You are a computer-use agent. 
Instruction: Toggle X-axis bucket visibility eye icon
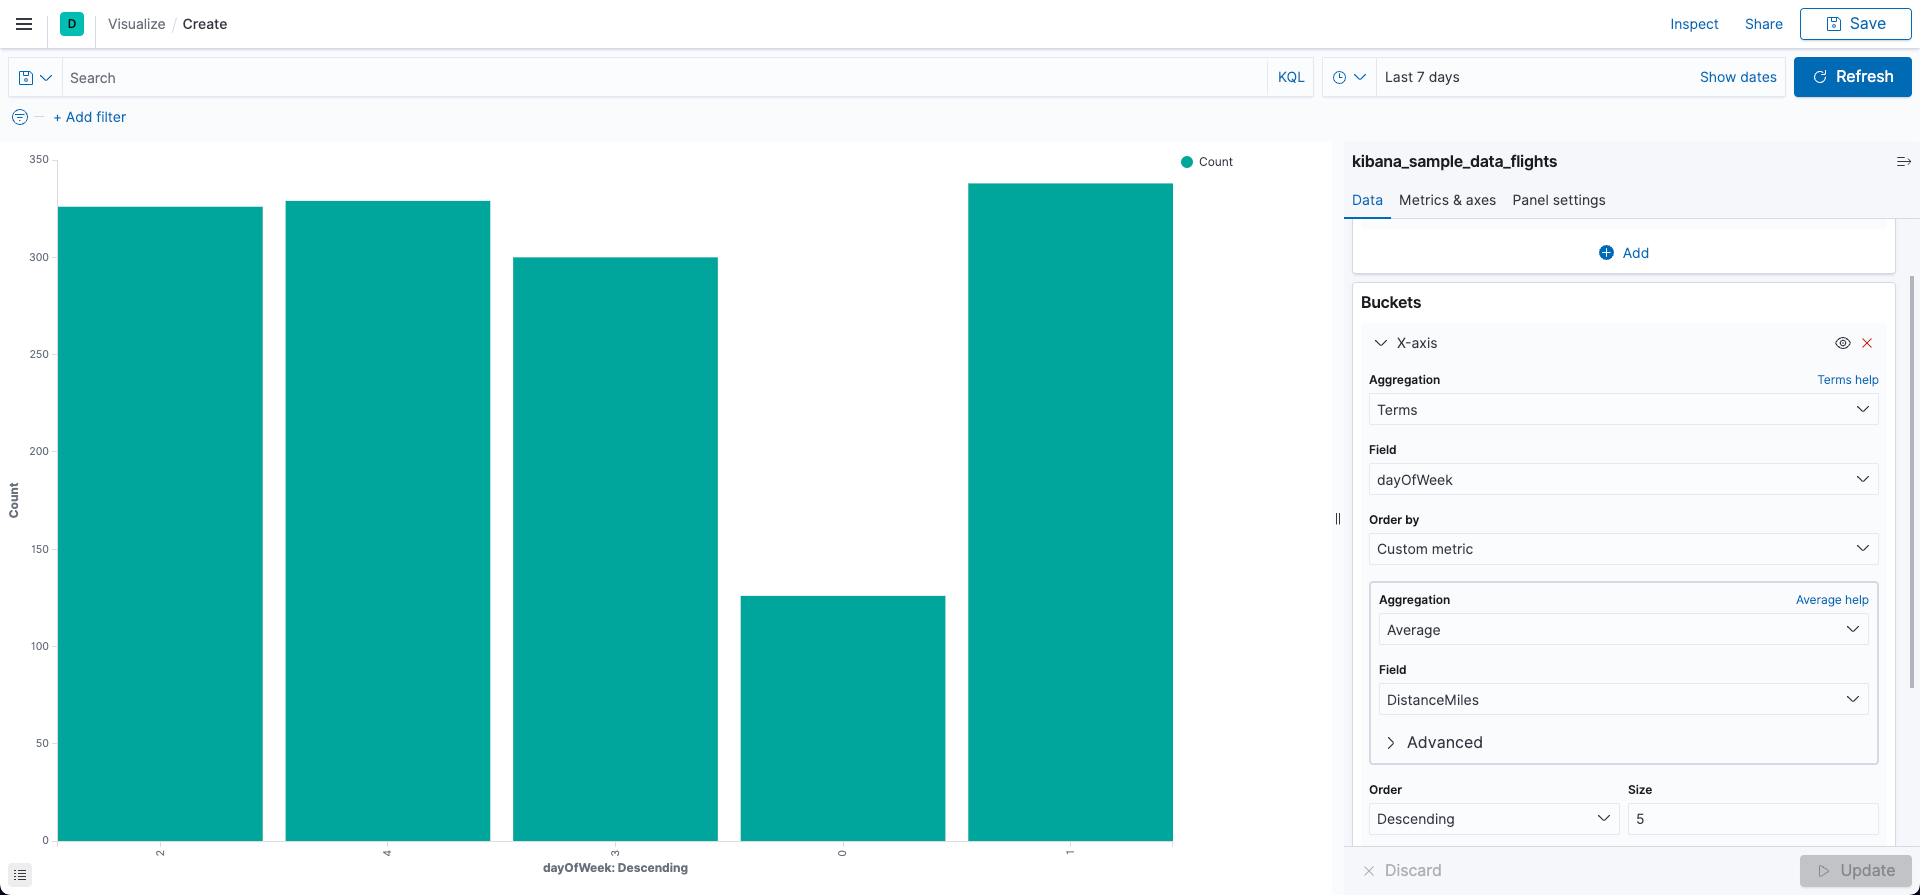(1843, 343)
